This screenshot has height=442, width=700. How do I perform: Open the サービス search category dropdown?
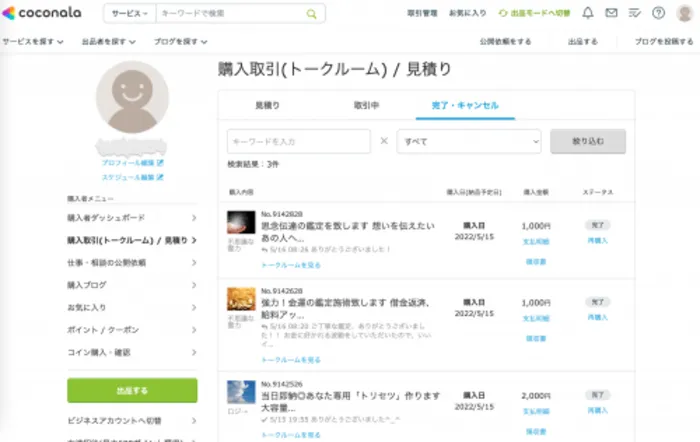click(128, 14)
